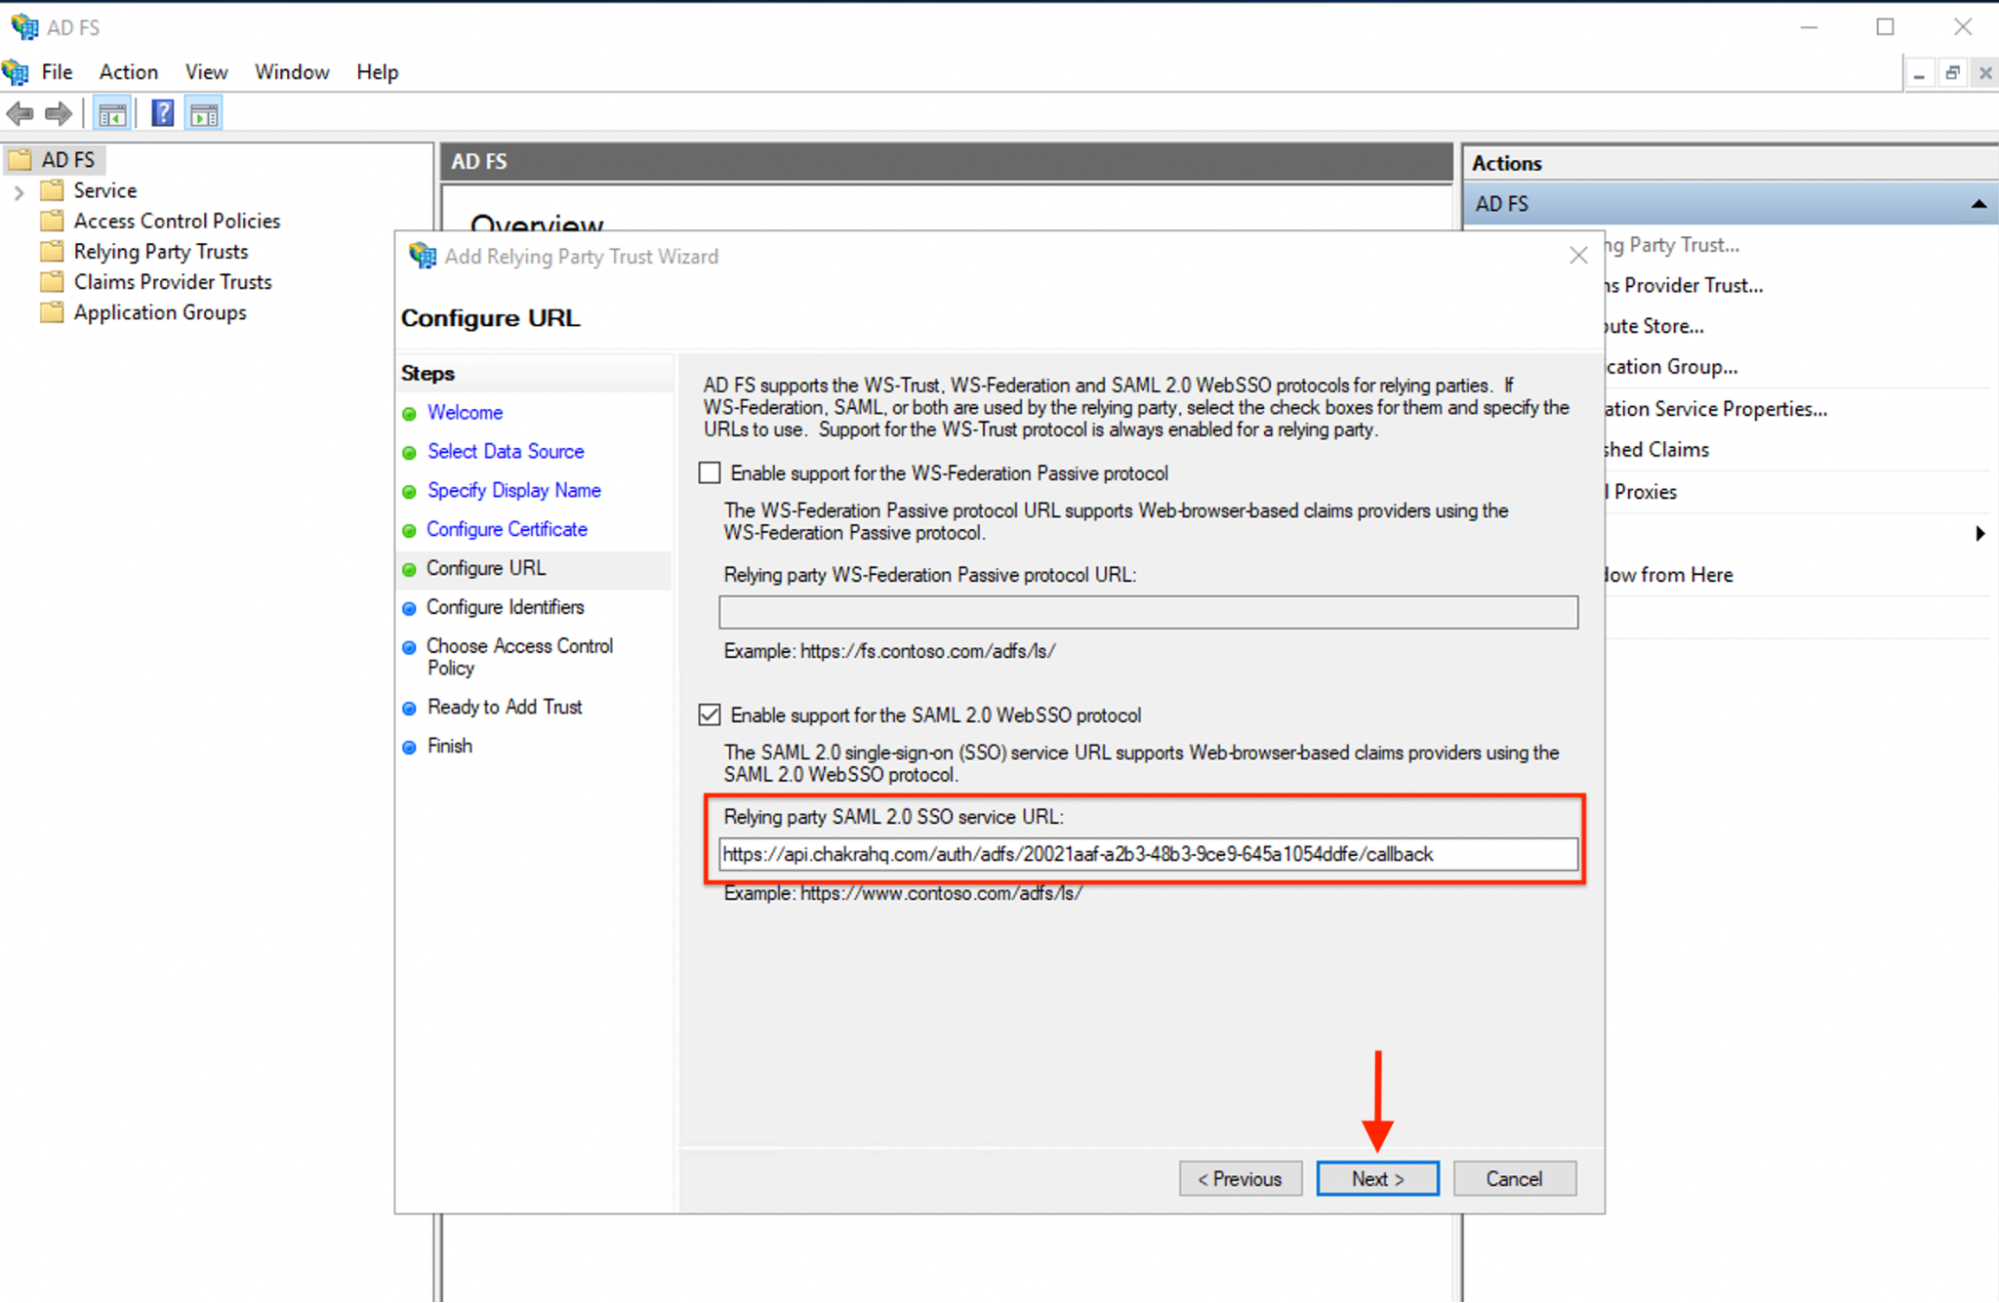Toggle the console tree pane icon

tap(112, 112)
